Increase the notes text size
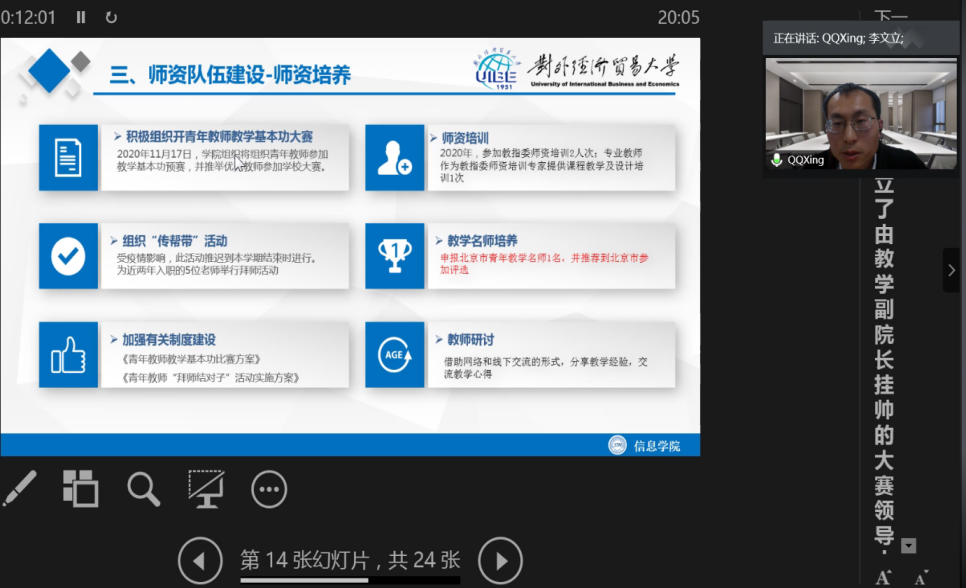The height and width of the screenshot is (588, 966). (884, 577)
